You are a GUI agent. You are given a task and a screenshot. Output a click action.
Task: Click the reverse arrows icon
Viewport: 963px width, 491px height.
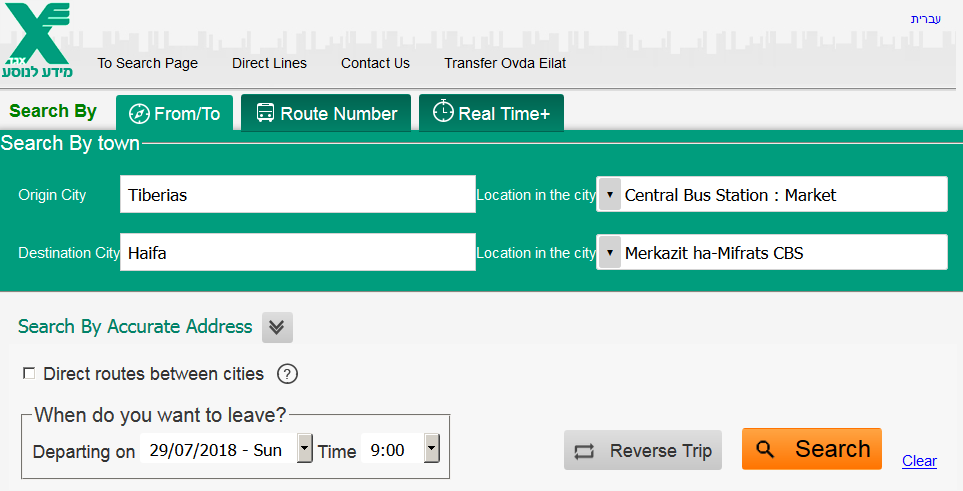584,451
